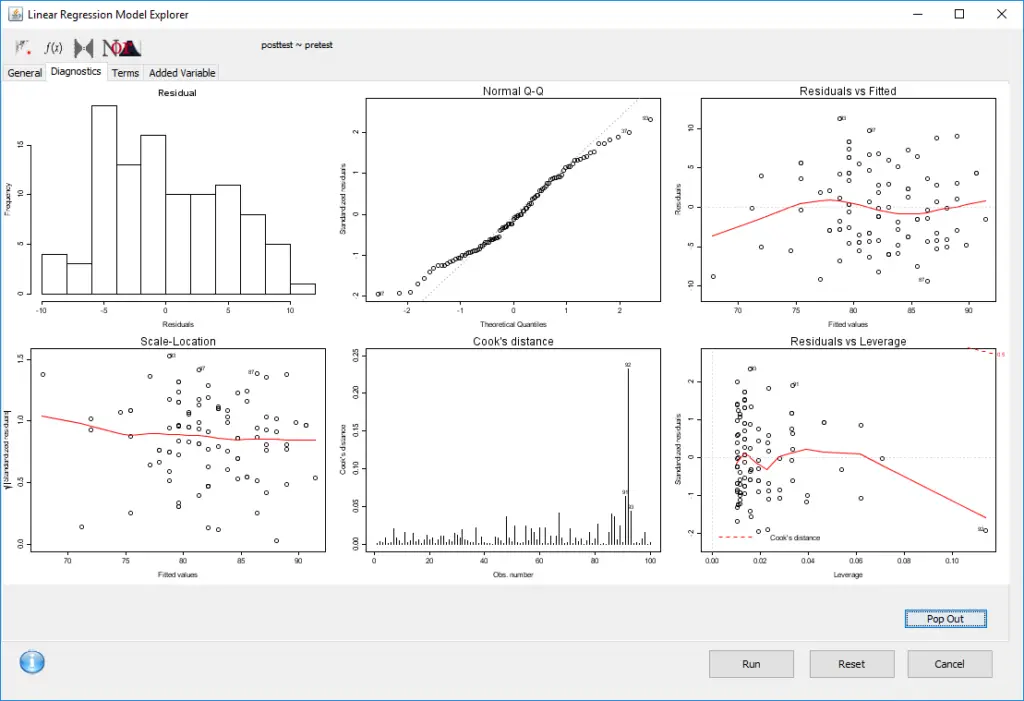Open the Terms tab
Viewport: 1024px width, 701px height.
pos(125,72)
